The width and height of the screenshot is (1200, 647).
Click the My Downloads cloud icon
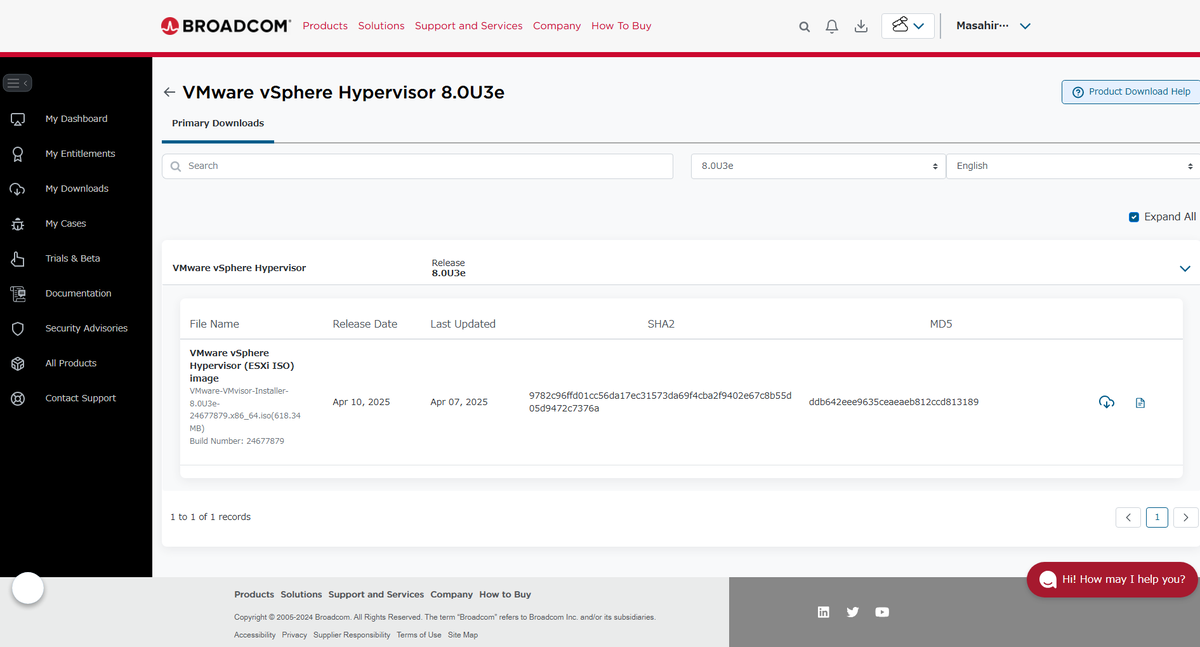[17, 189]
